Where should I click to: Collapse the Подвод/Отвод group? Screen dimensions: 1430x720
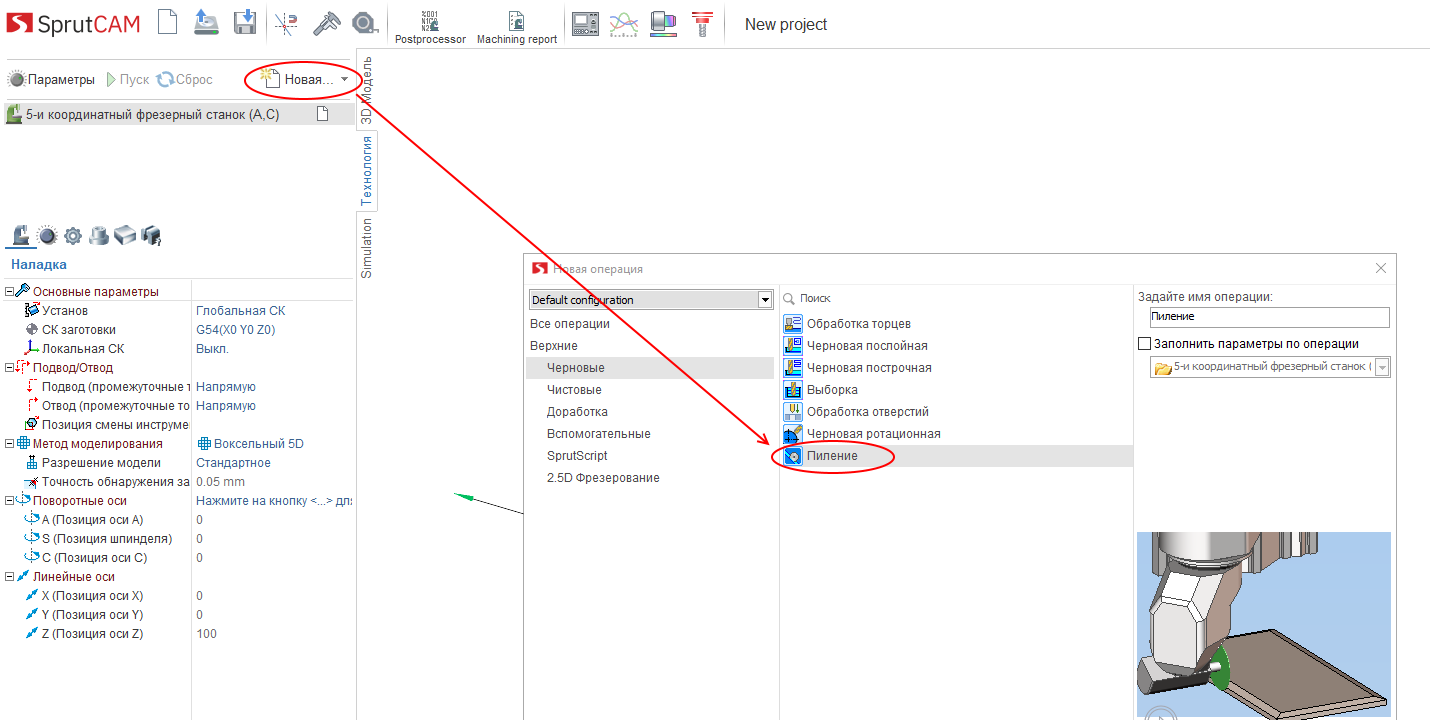click(x=9, y=368)
